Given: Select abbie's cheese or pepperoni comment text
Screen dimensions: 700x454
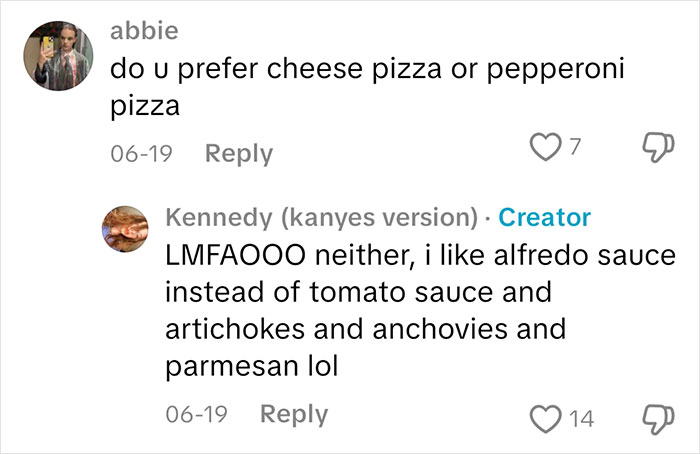Looking at the screenshot, I should 367,87.
